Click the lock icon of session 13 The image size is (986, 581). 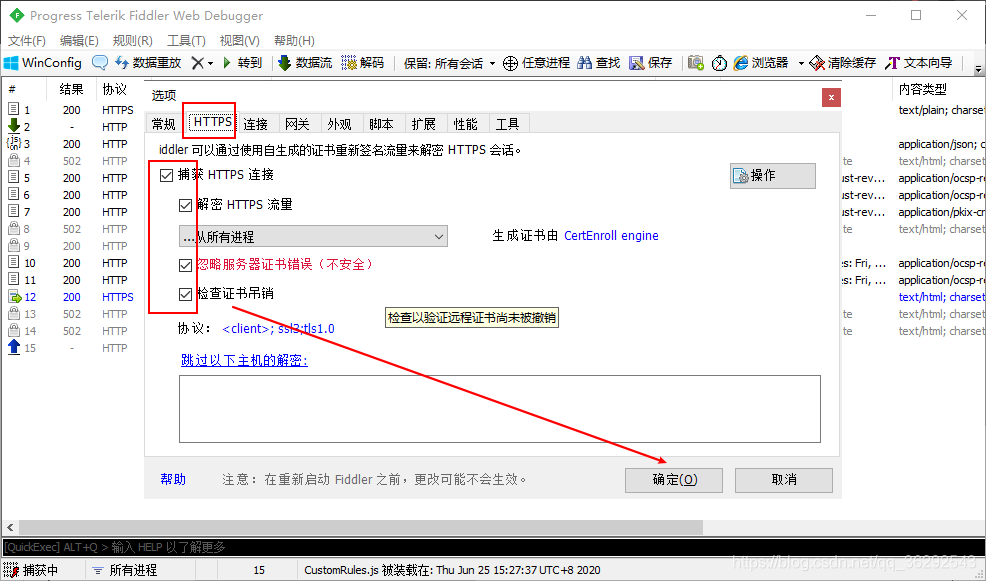13,313
